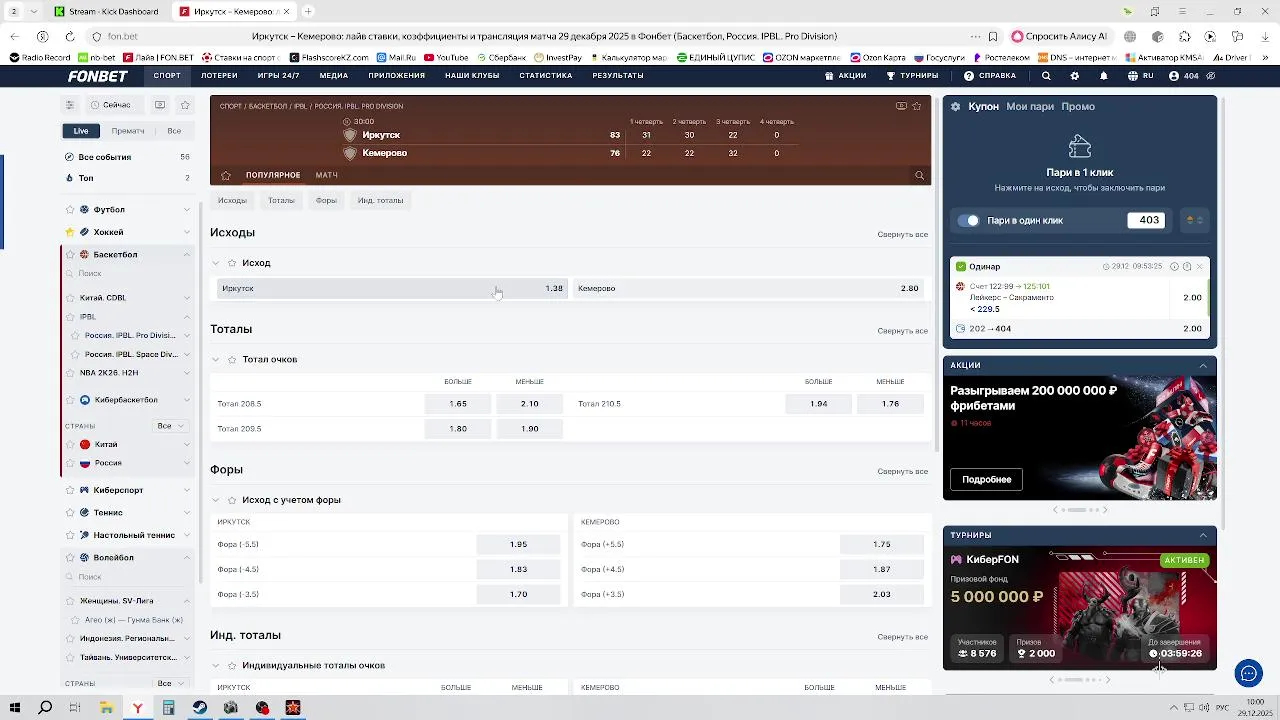The width and height of the screenshot is (1280, 720).
Task: Remove the Одинар bet with X
Action: click(x=1200, y=267)
